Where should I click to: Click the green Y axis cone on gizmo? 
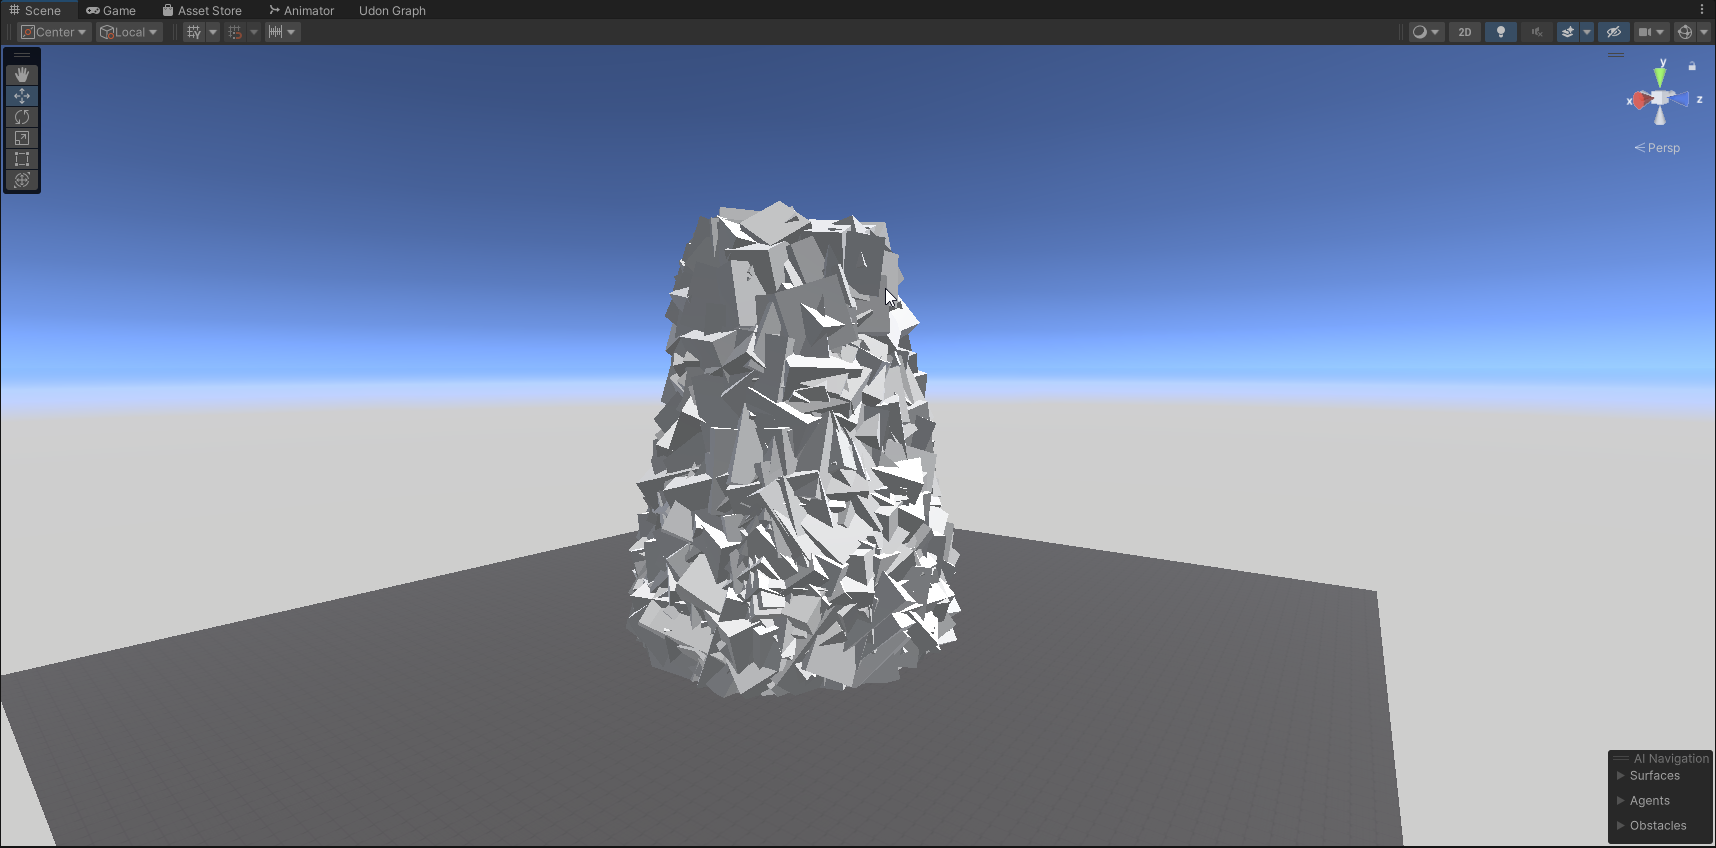[1660, 75]
